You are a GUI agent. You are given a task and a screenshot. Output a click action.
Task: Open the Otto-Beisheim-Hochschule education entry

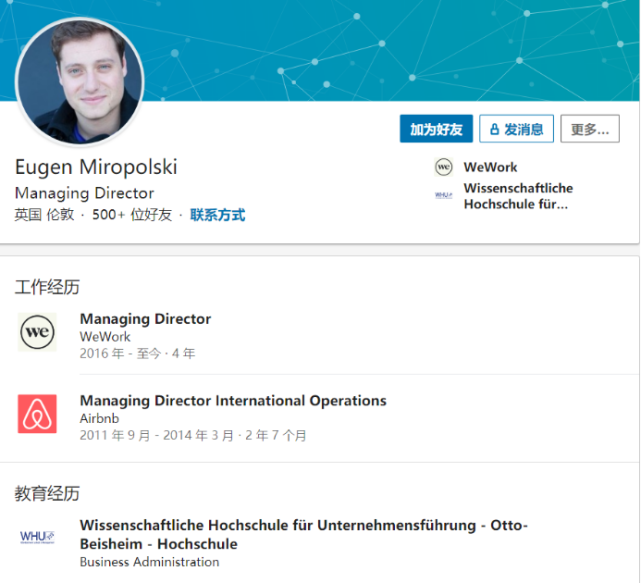click(x=304, y=534)
